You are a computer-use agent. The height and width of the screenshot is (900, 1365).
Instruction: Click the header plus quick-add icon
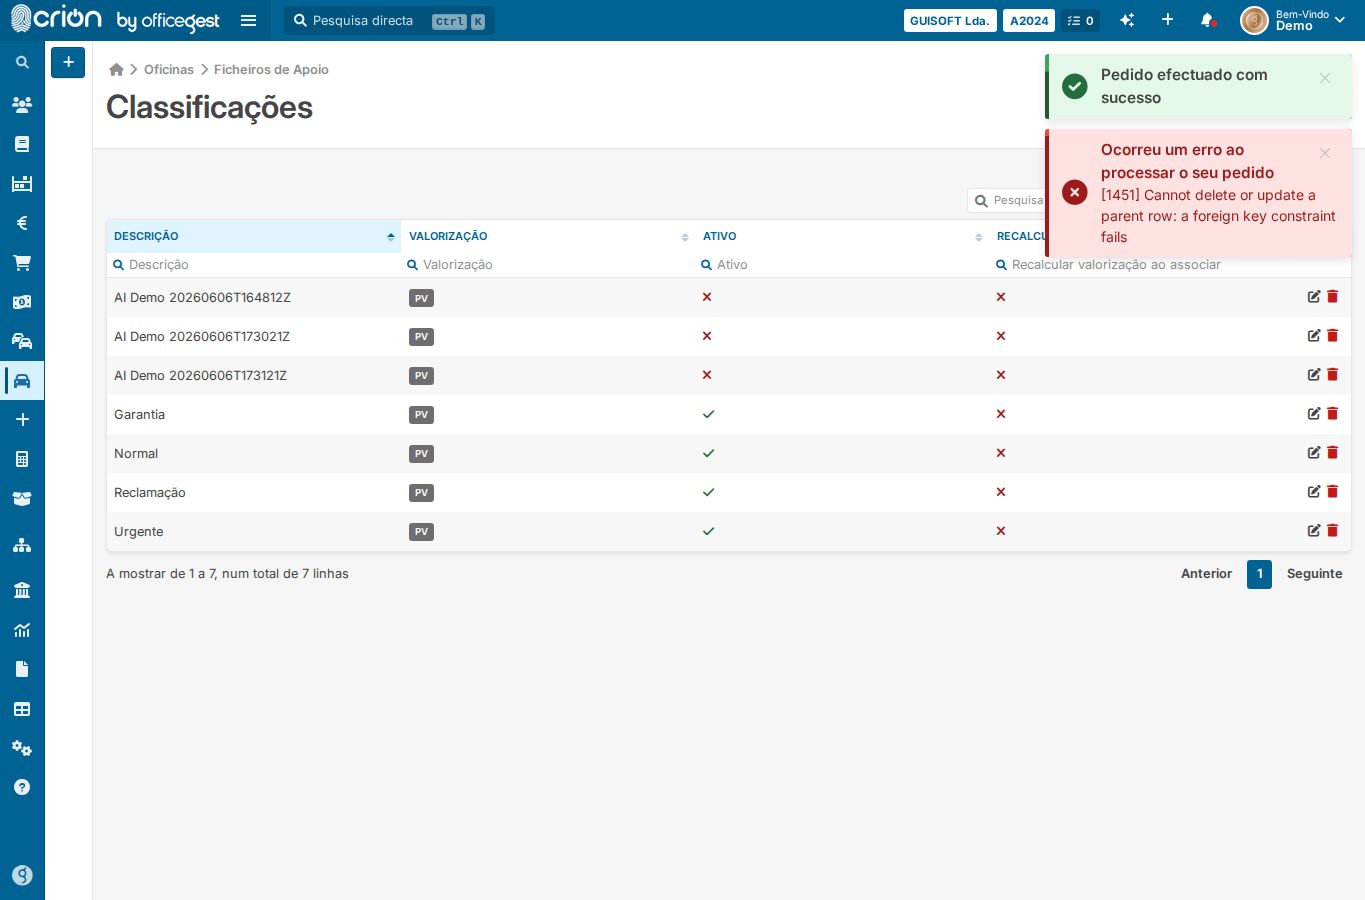click(1167, 20)
